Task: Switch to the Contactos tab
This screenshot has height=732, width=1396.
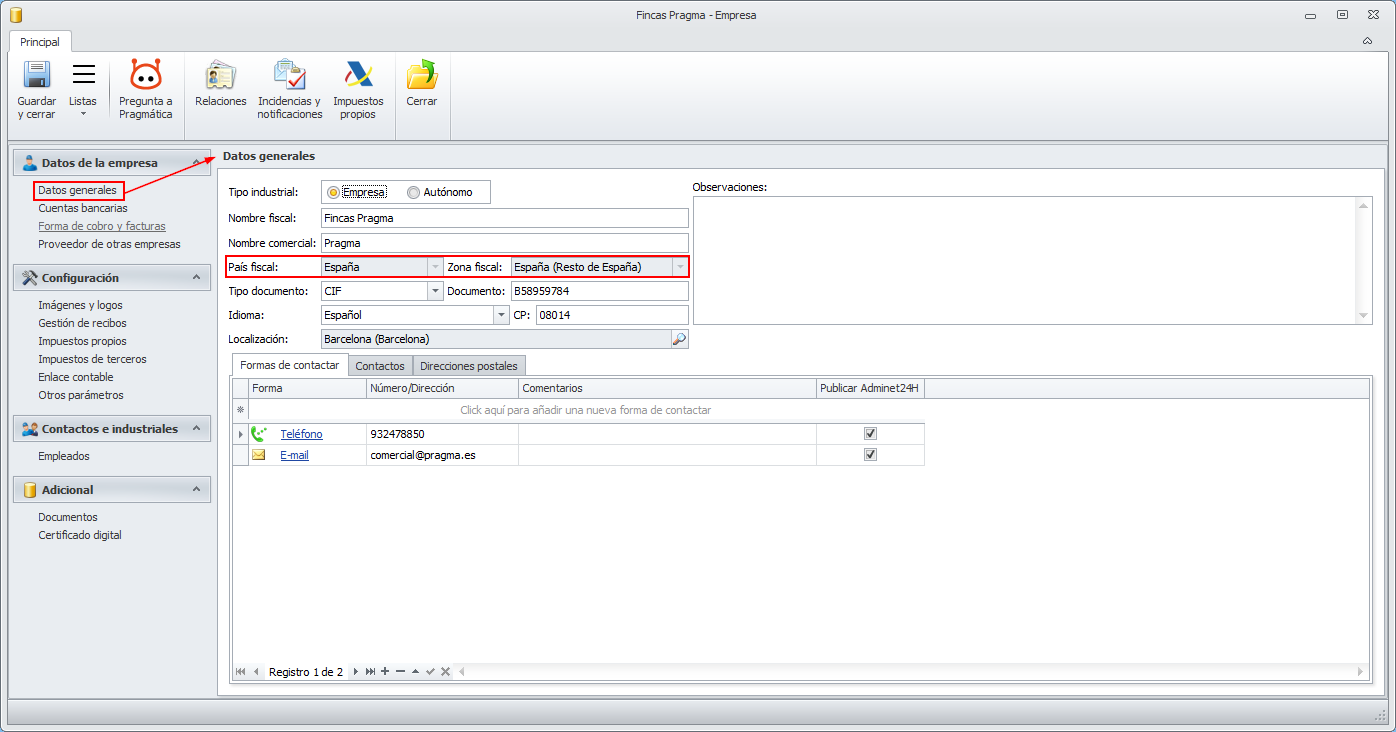Action: pos(380,366)
